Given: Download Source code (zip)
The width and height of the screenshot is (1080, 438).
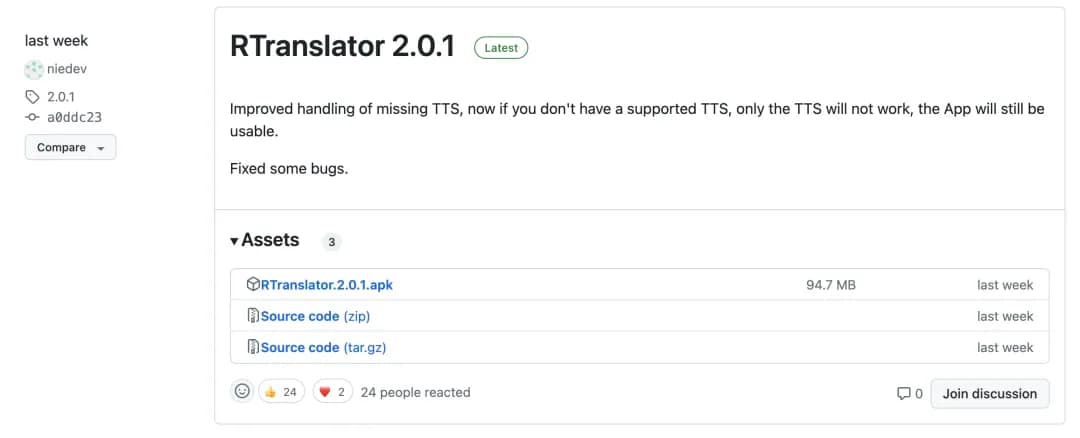Looking at the screenshot, I should click(315, 316).
